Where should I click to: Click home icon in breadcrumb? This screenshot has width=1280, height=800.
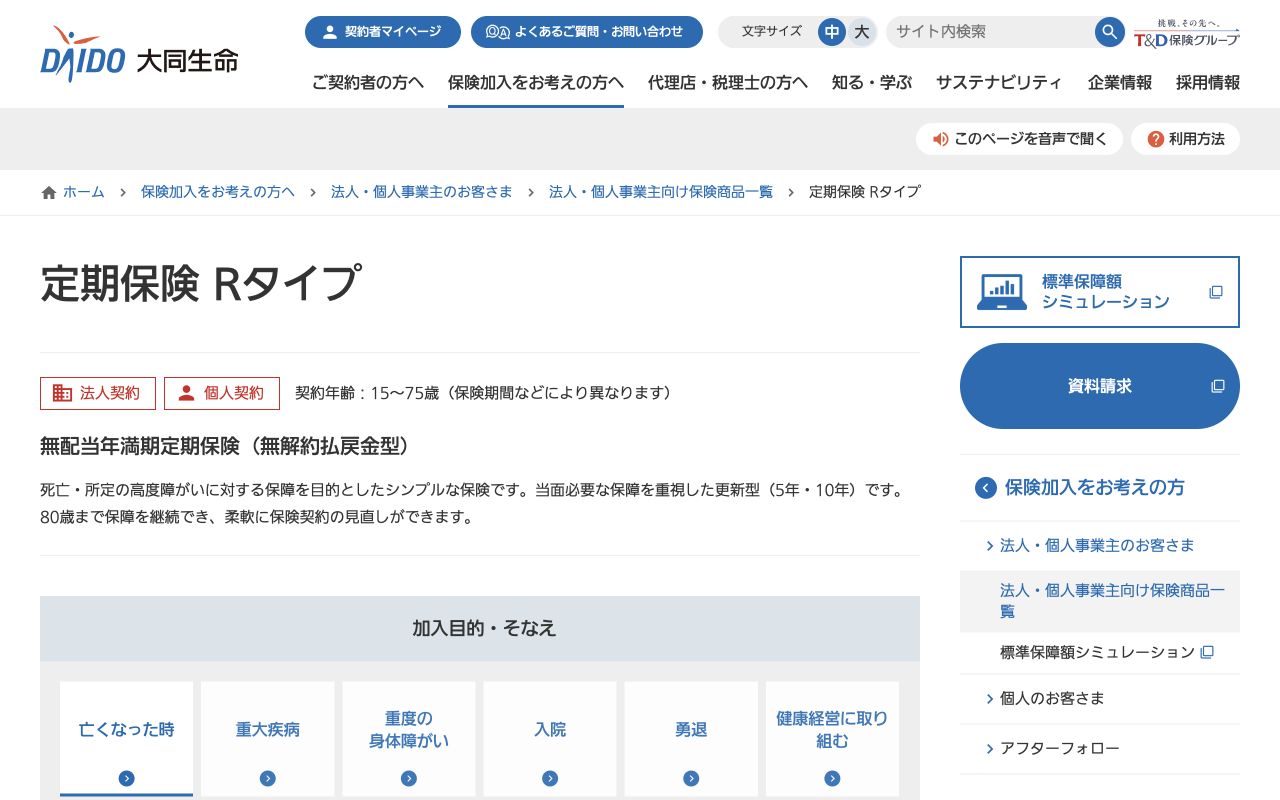pos(49,192)
